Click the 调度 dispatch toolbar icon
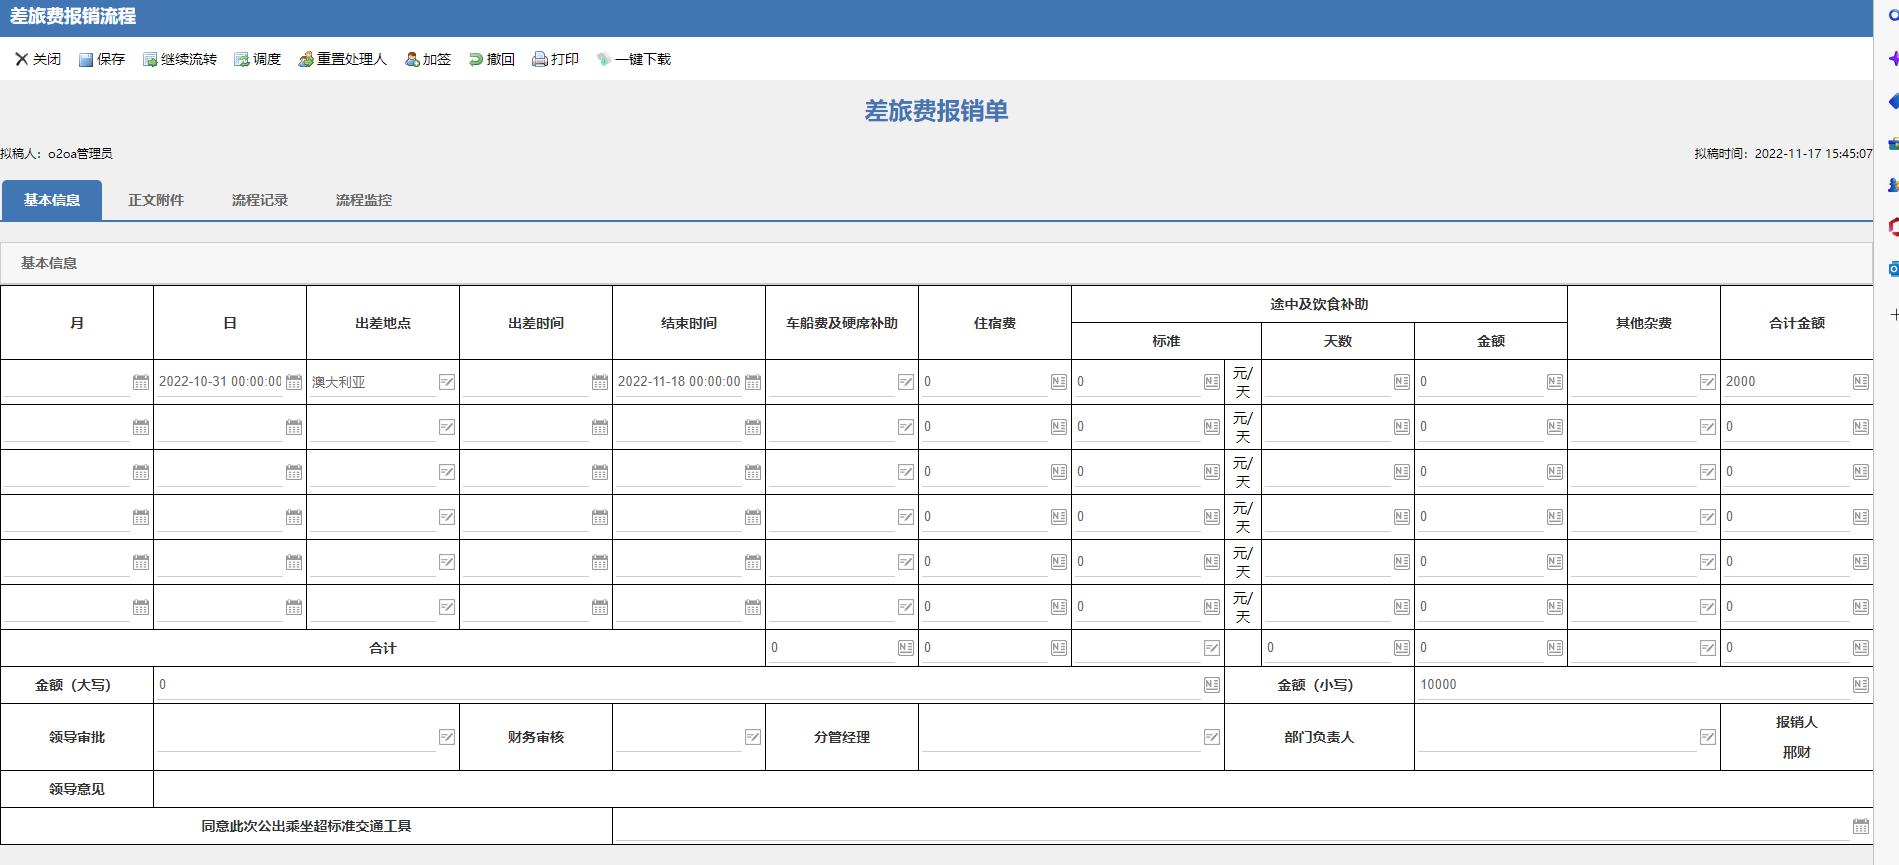The width and height of the screenshot is (1899, 865). [x=242, y=60]
